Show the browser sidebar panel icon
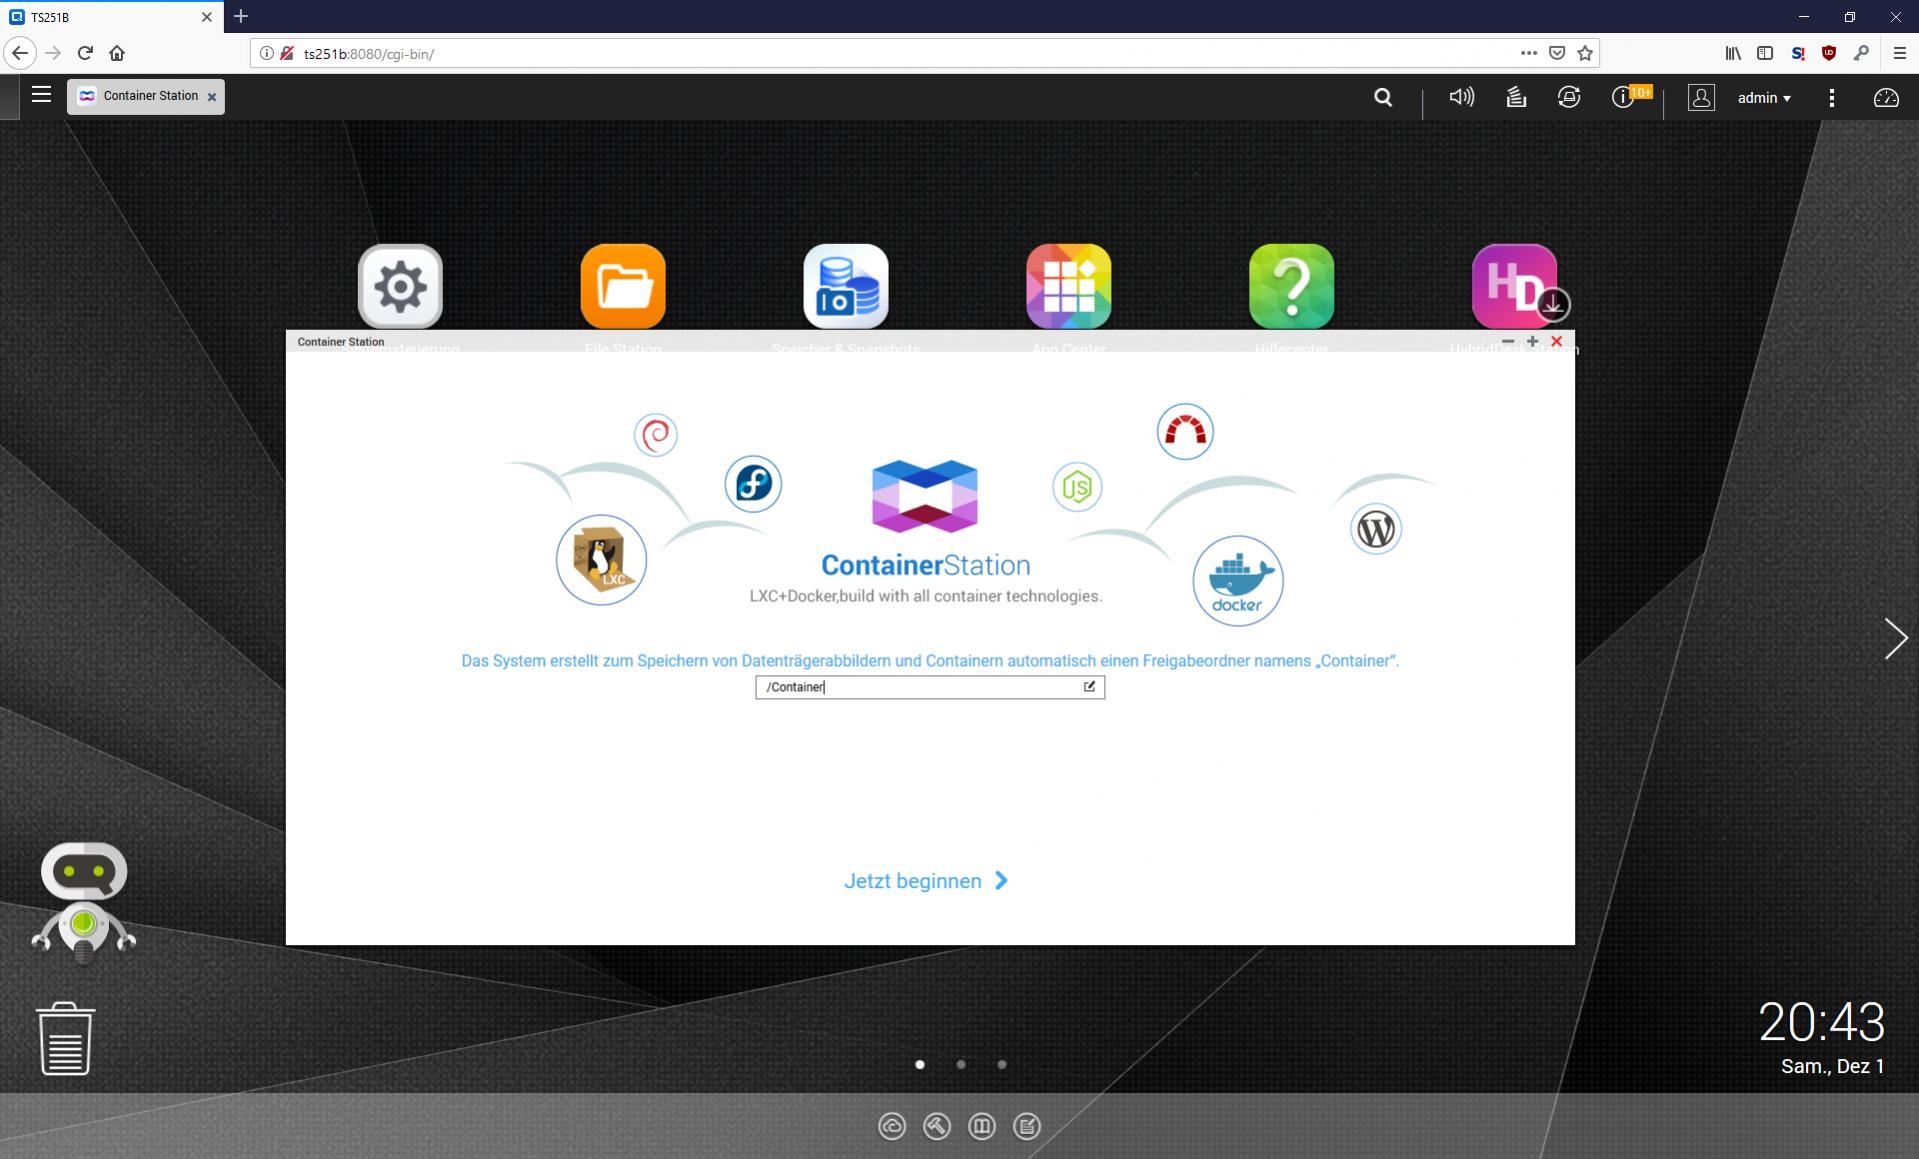The height and width of the screenshot is (1159, 1919). coord(1765,53)
